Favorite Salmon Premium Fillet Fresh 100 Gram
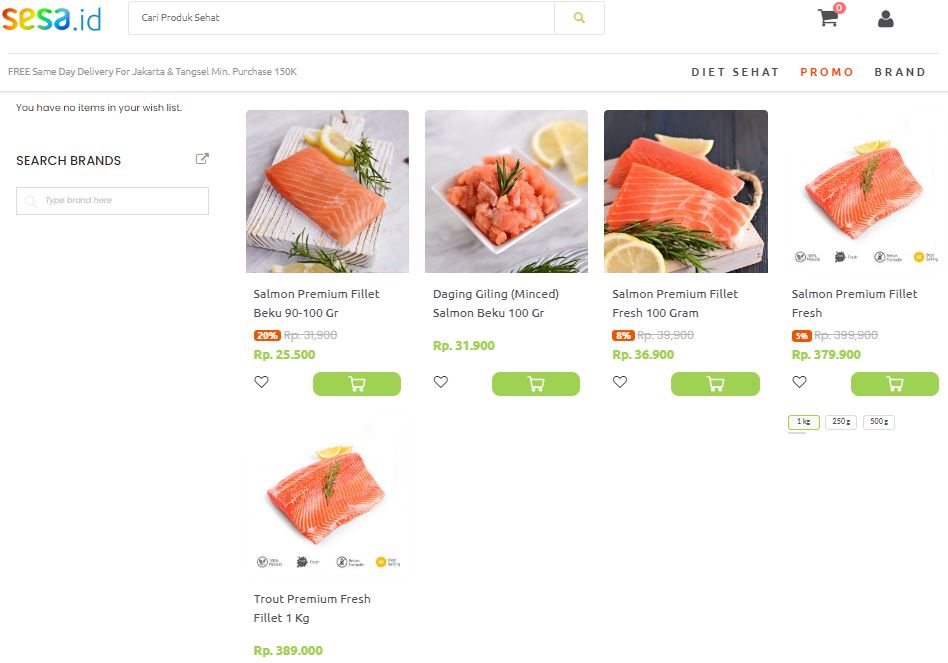Image resolution: width=948 pixels, height=663 pixels. (619, 381)
